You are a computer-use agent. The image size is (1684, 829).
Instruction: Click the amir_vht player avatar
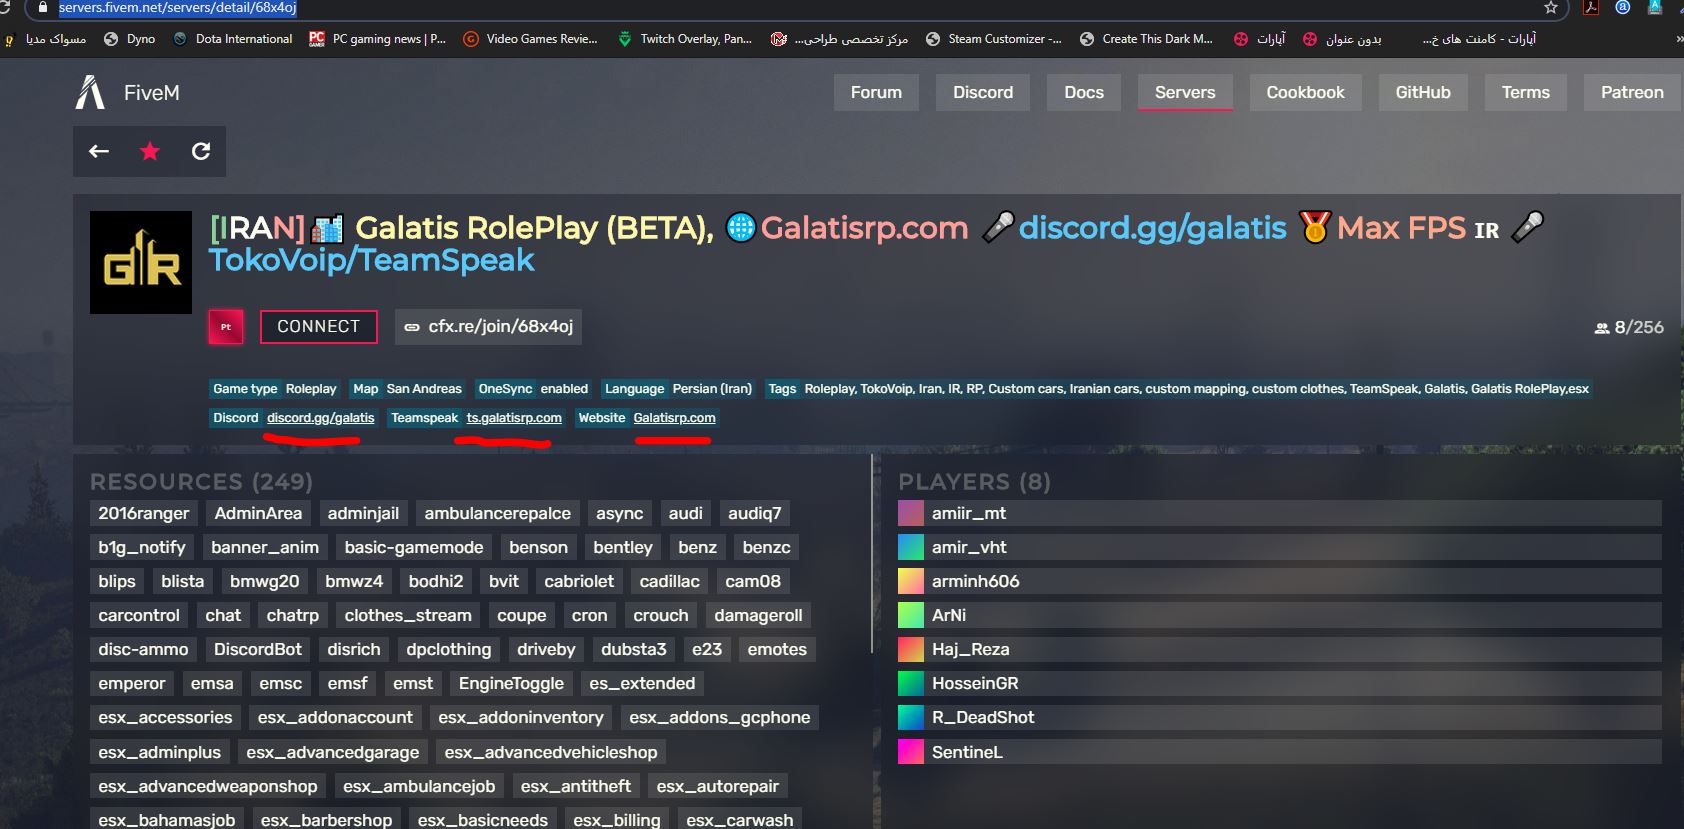[x=911, y=547]
